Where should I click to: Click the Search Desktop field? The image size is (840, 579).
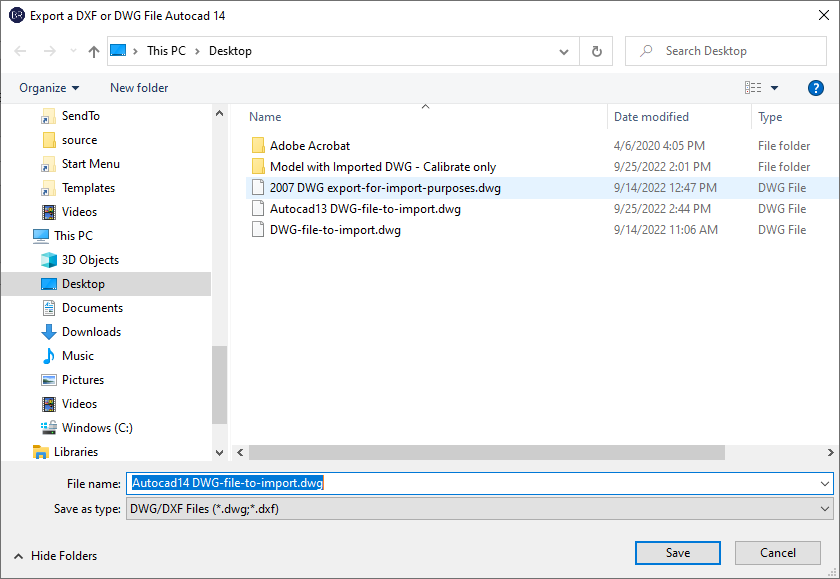735,51
